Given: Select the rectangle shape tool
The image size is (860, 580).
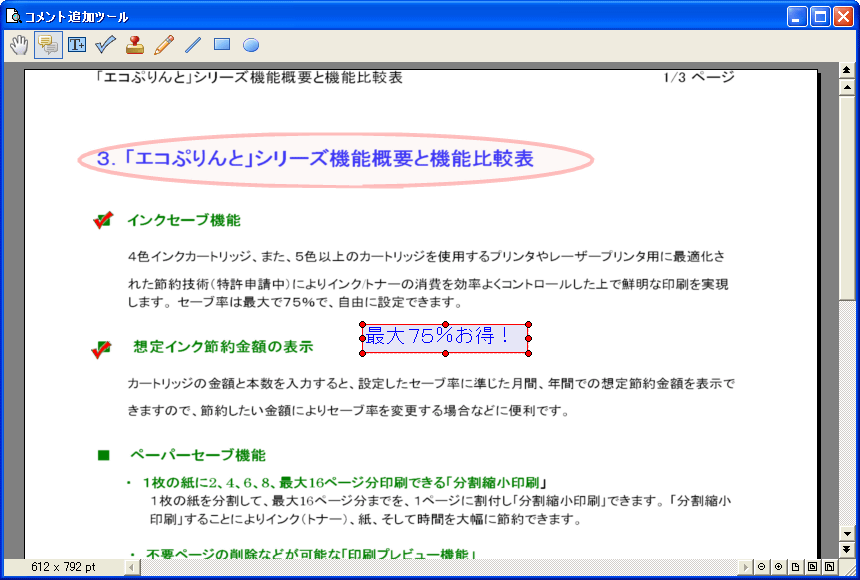Looking at the screenshot, I should tap(222, 45).
